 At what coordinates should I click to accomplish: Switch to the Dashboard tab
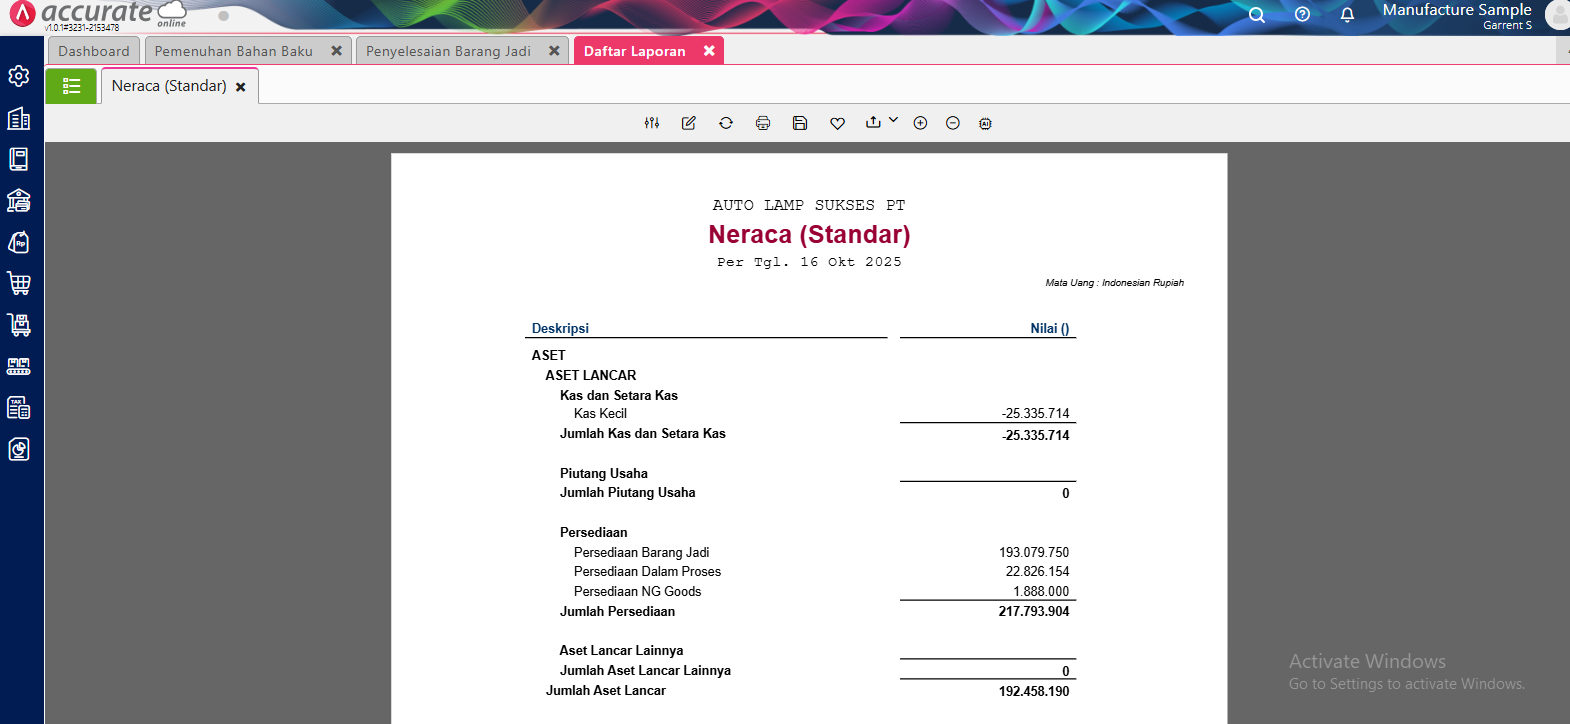(94, 51)
